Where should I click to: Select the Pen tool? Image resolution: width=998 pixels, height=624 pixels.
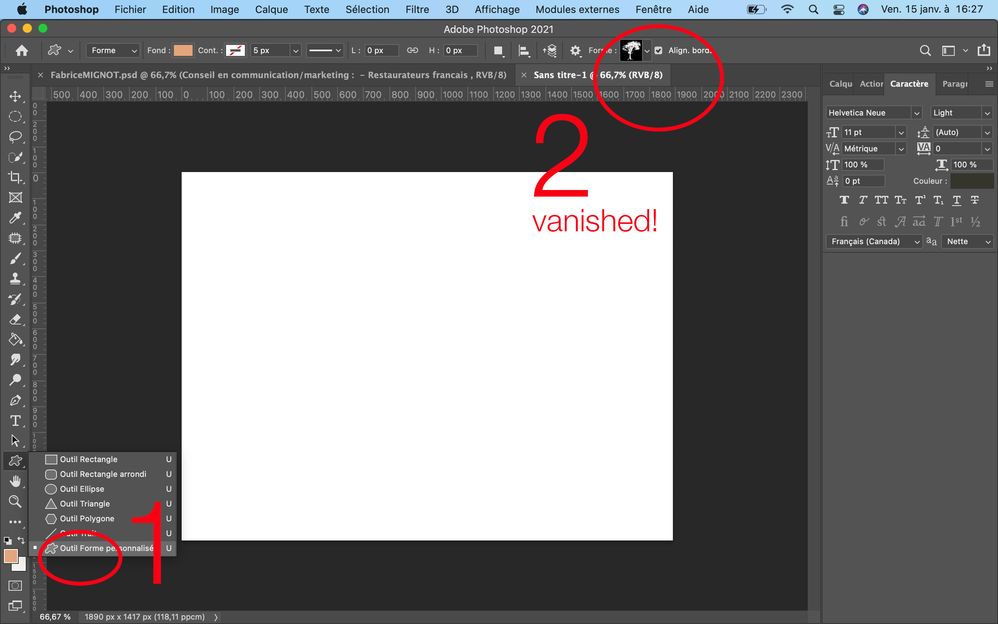tap(15, 401)
